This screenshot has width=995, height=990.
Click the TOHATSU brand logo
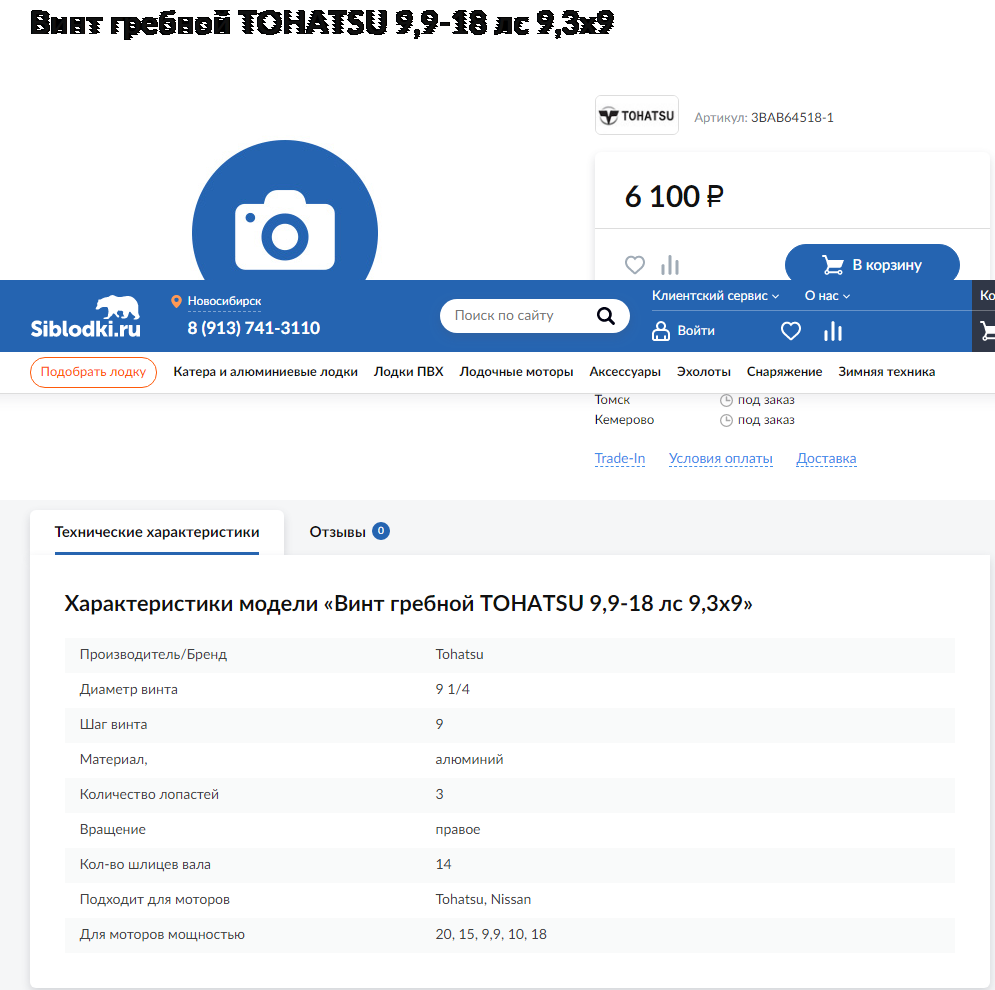[637, 116]
